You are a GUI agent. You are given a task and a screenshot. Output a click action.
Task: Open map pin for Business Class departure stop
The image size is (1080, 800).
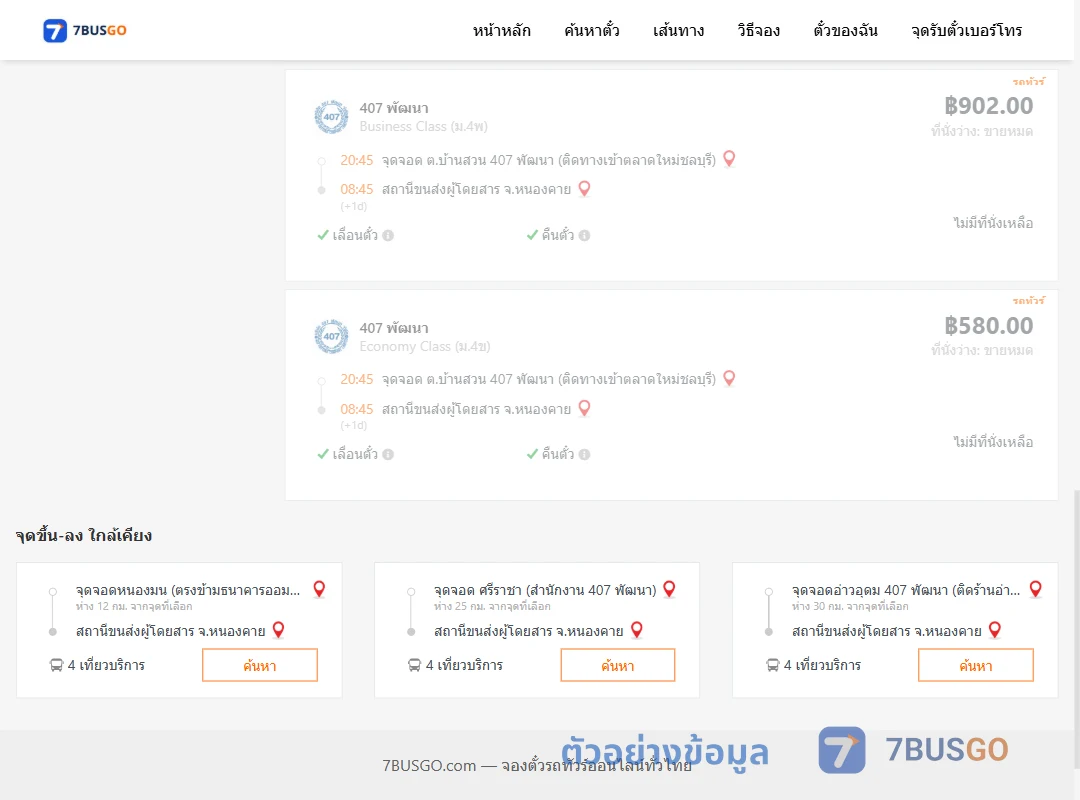pyautogui.click(x=729, y=159)
